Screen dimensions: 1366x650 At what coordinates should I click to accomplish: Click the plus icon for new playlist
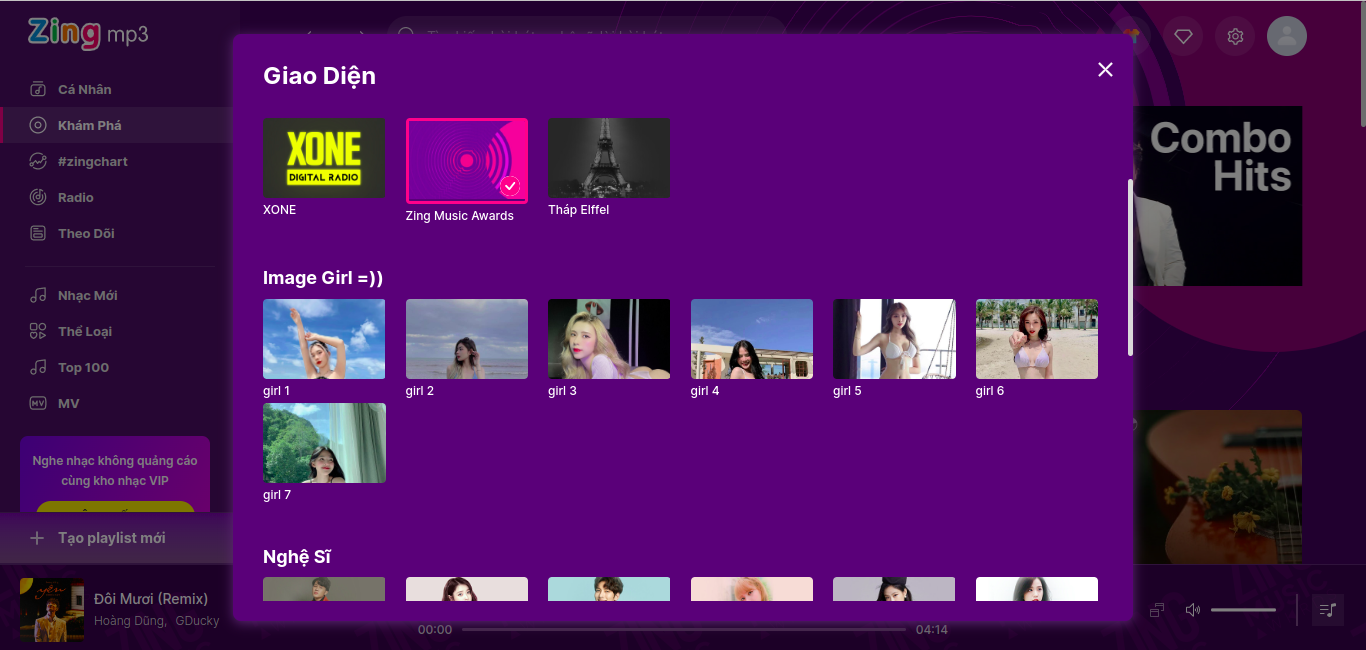(x=37, y=538)
